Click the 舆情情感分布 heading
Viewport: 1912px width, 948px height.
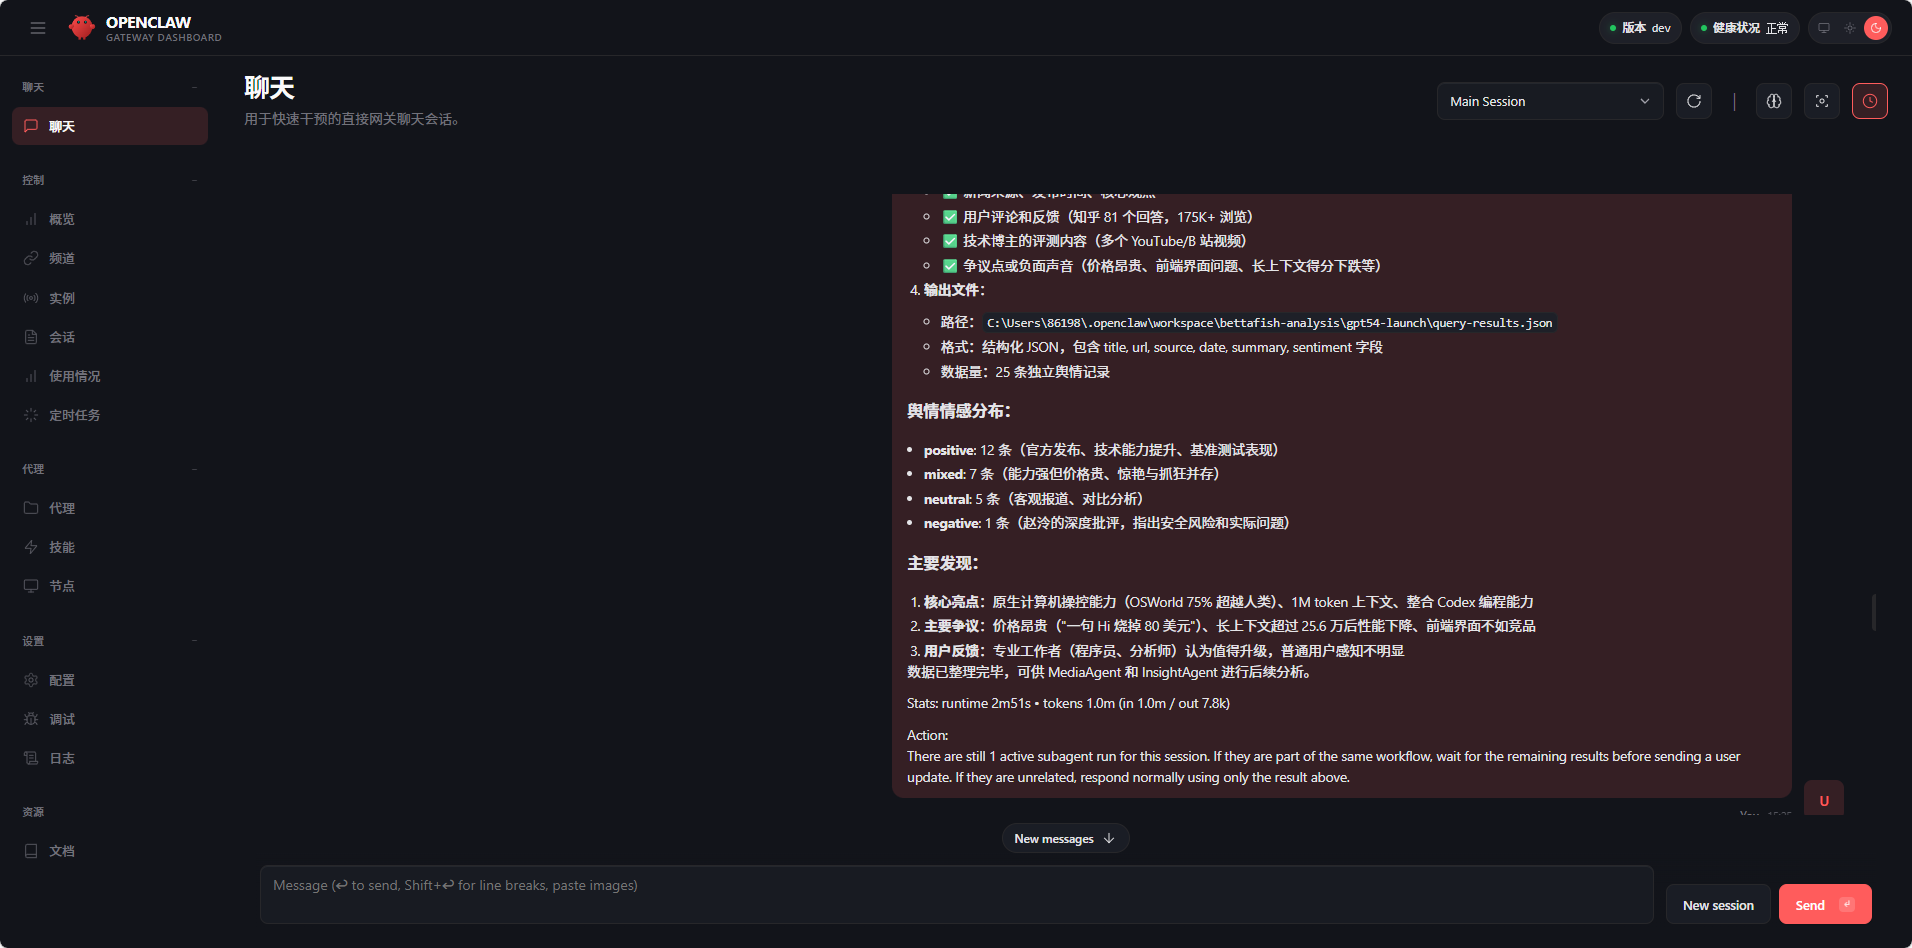pos(959,411)
